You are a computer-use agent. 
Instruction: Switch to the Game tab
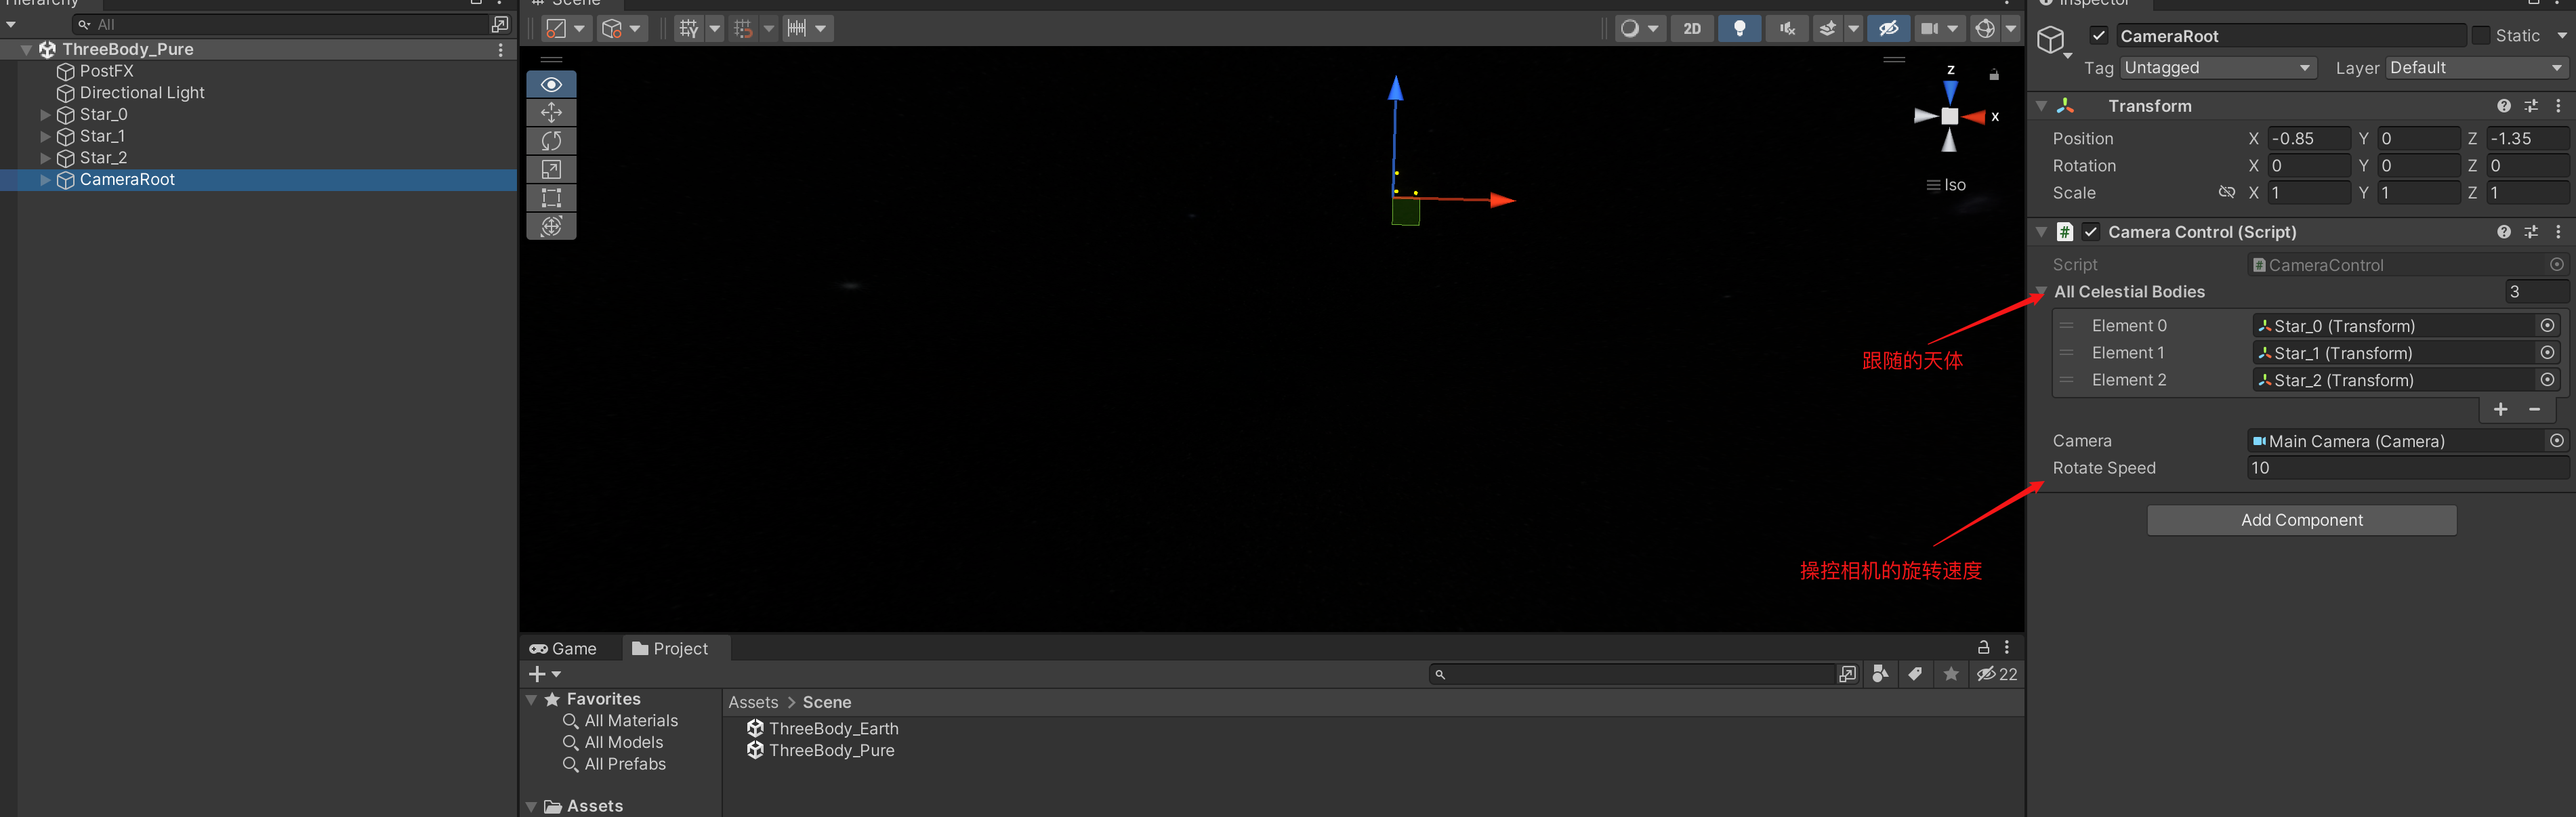point(563,649)
